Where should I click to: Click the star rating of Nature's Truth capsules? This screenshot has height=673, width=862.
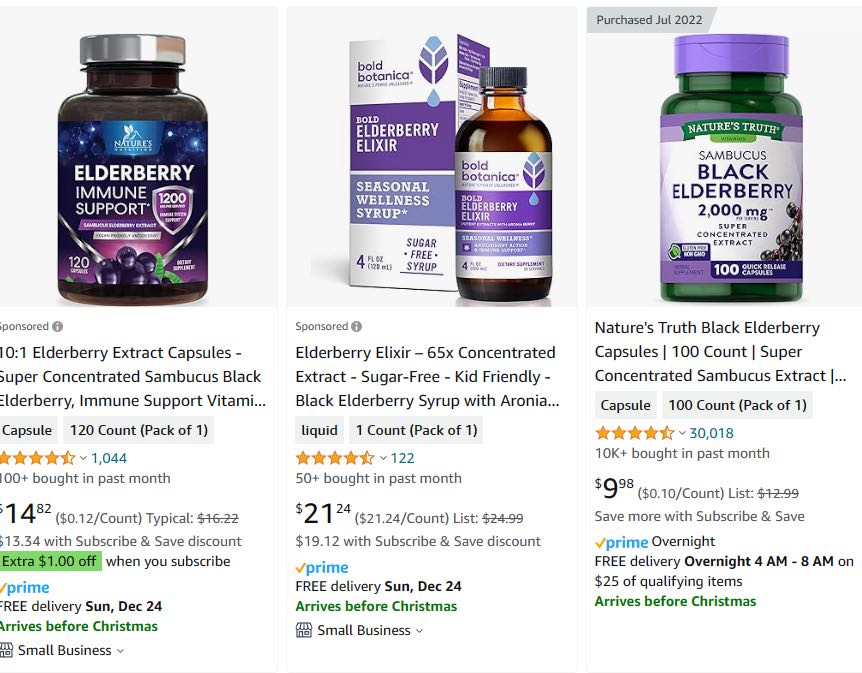tap(634, 433)
